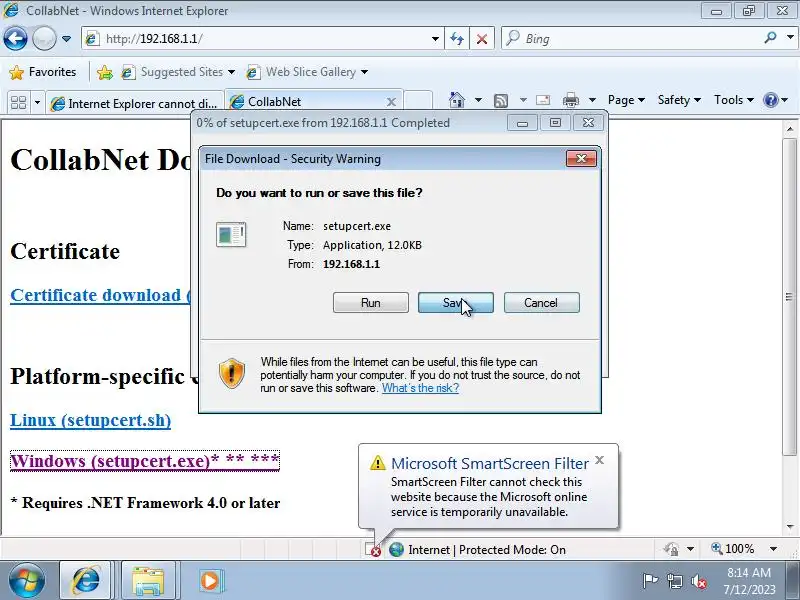This screenshot has height=600, width=800.
Task: Click the SmartScreen status bar icon
Action: pos(372,549)
